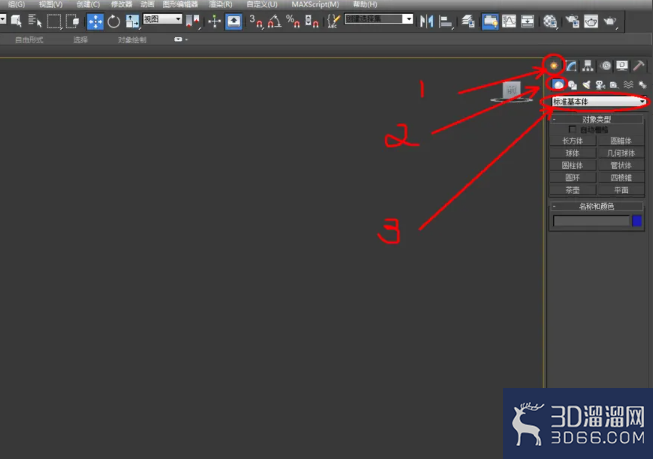The height and width of the screenshot is (459, 653).
Task: Select the Cameras category icon
Action: 600,85
